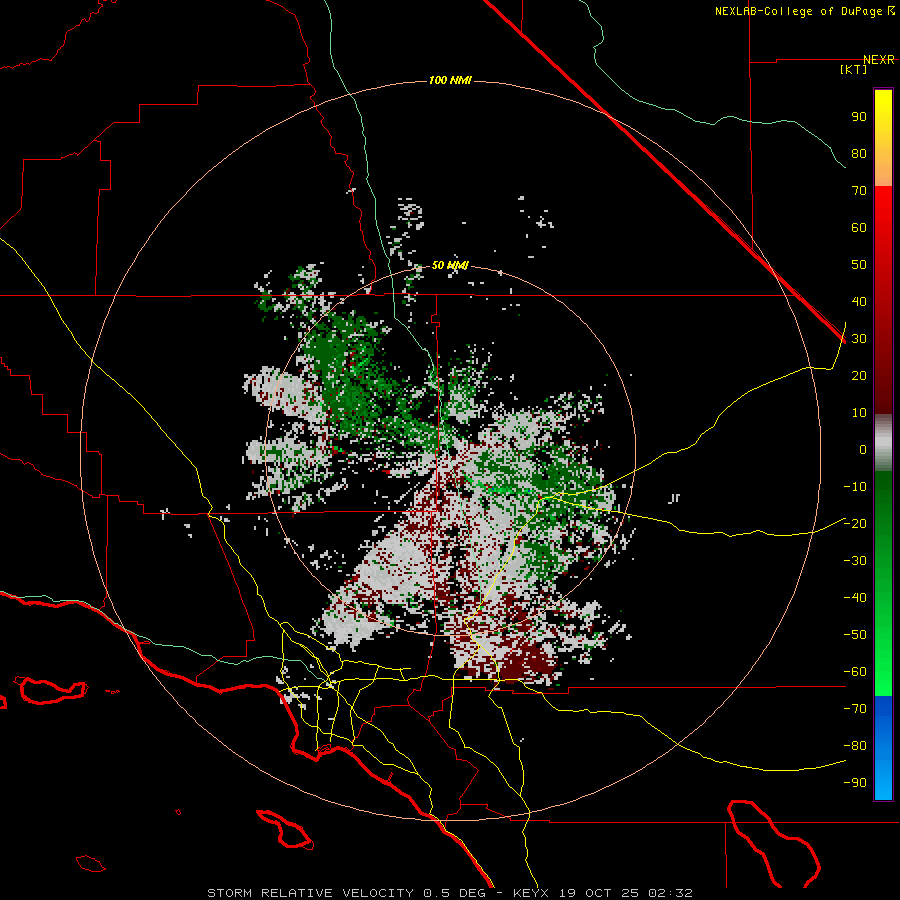The height and width of the screenshot is (900, 900).
Task: Click the -80 value on velocity scale
Action: (x=855, y=746)
